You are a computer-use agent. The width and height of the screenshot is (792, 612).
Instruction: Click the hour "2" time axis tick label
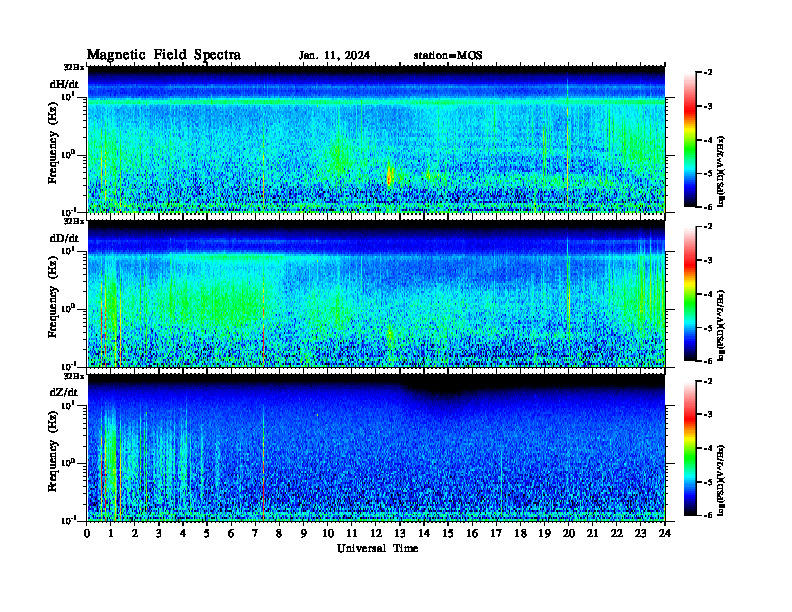pyautogui.click(x=135, y=534)
